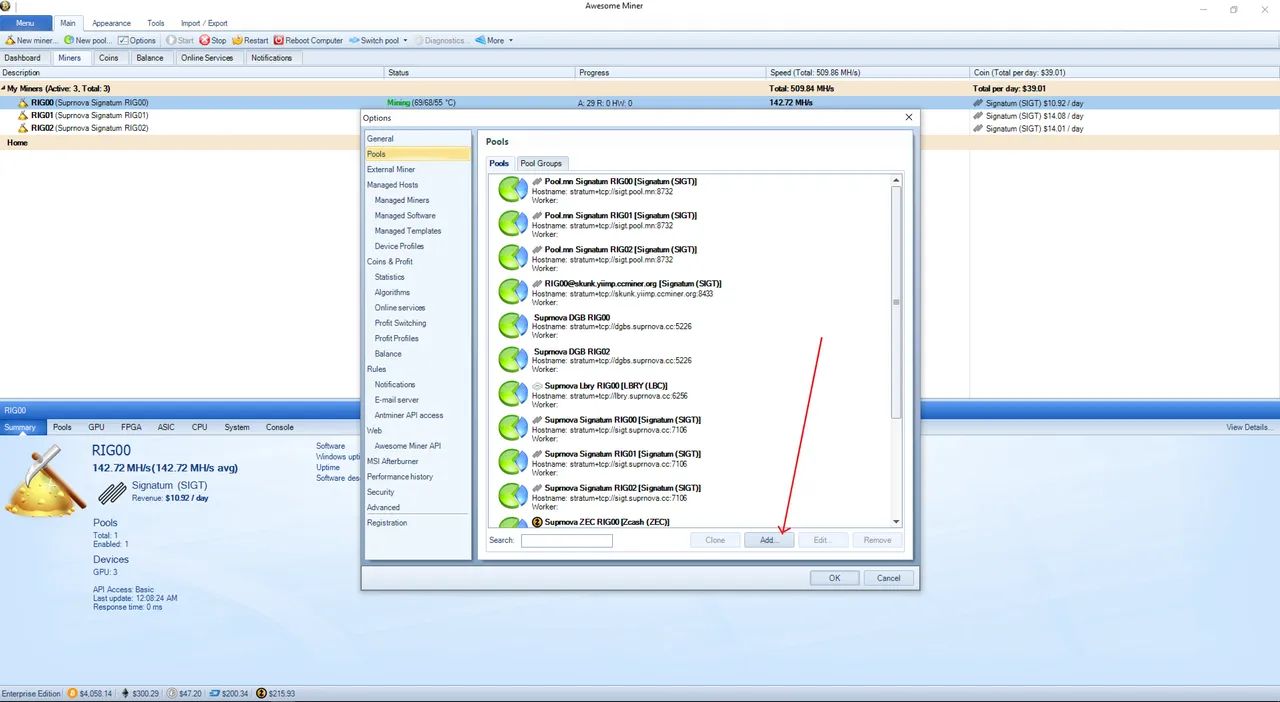Image resolution: width=1280 pixels, height=702 pixels.
Task: Open the Balance tab
Action: click(150, 58)
